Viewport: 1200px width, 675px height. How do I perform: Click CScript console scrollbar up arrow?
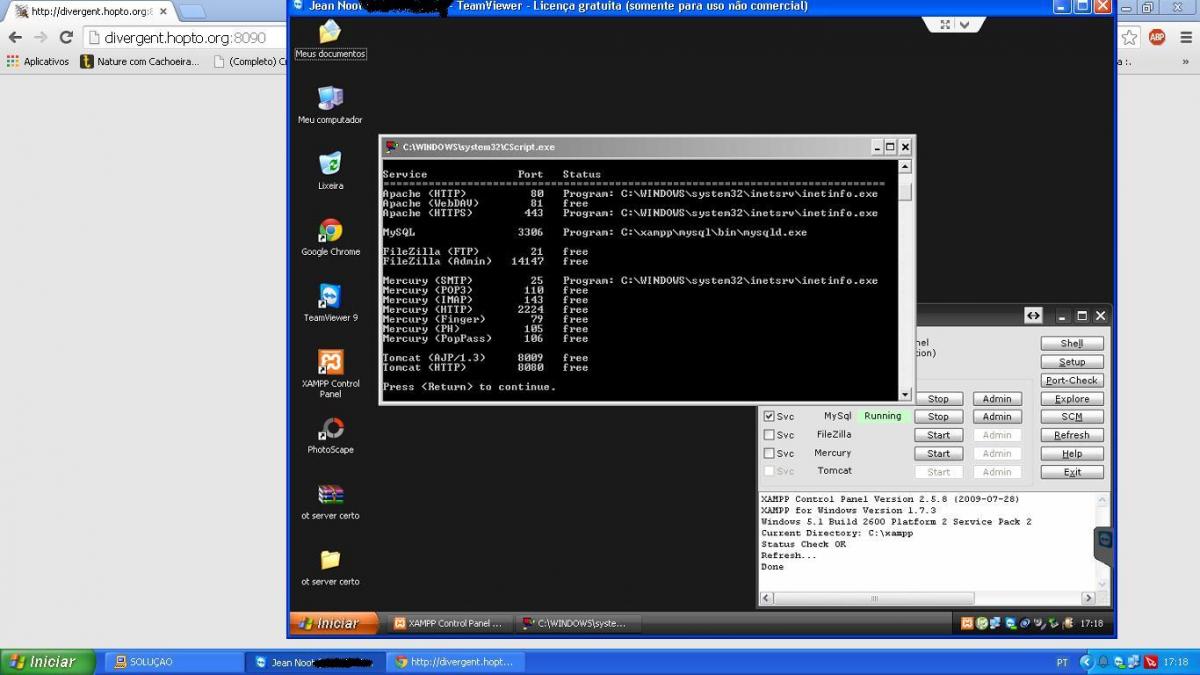tap(905, 167)
